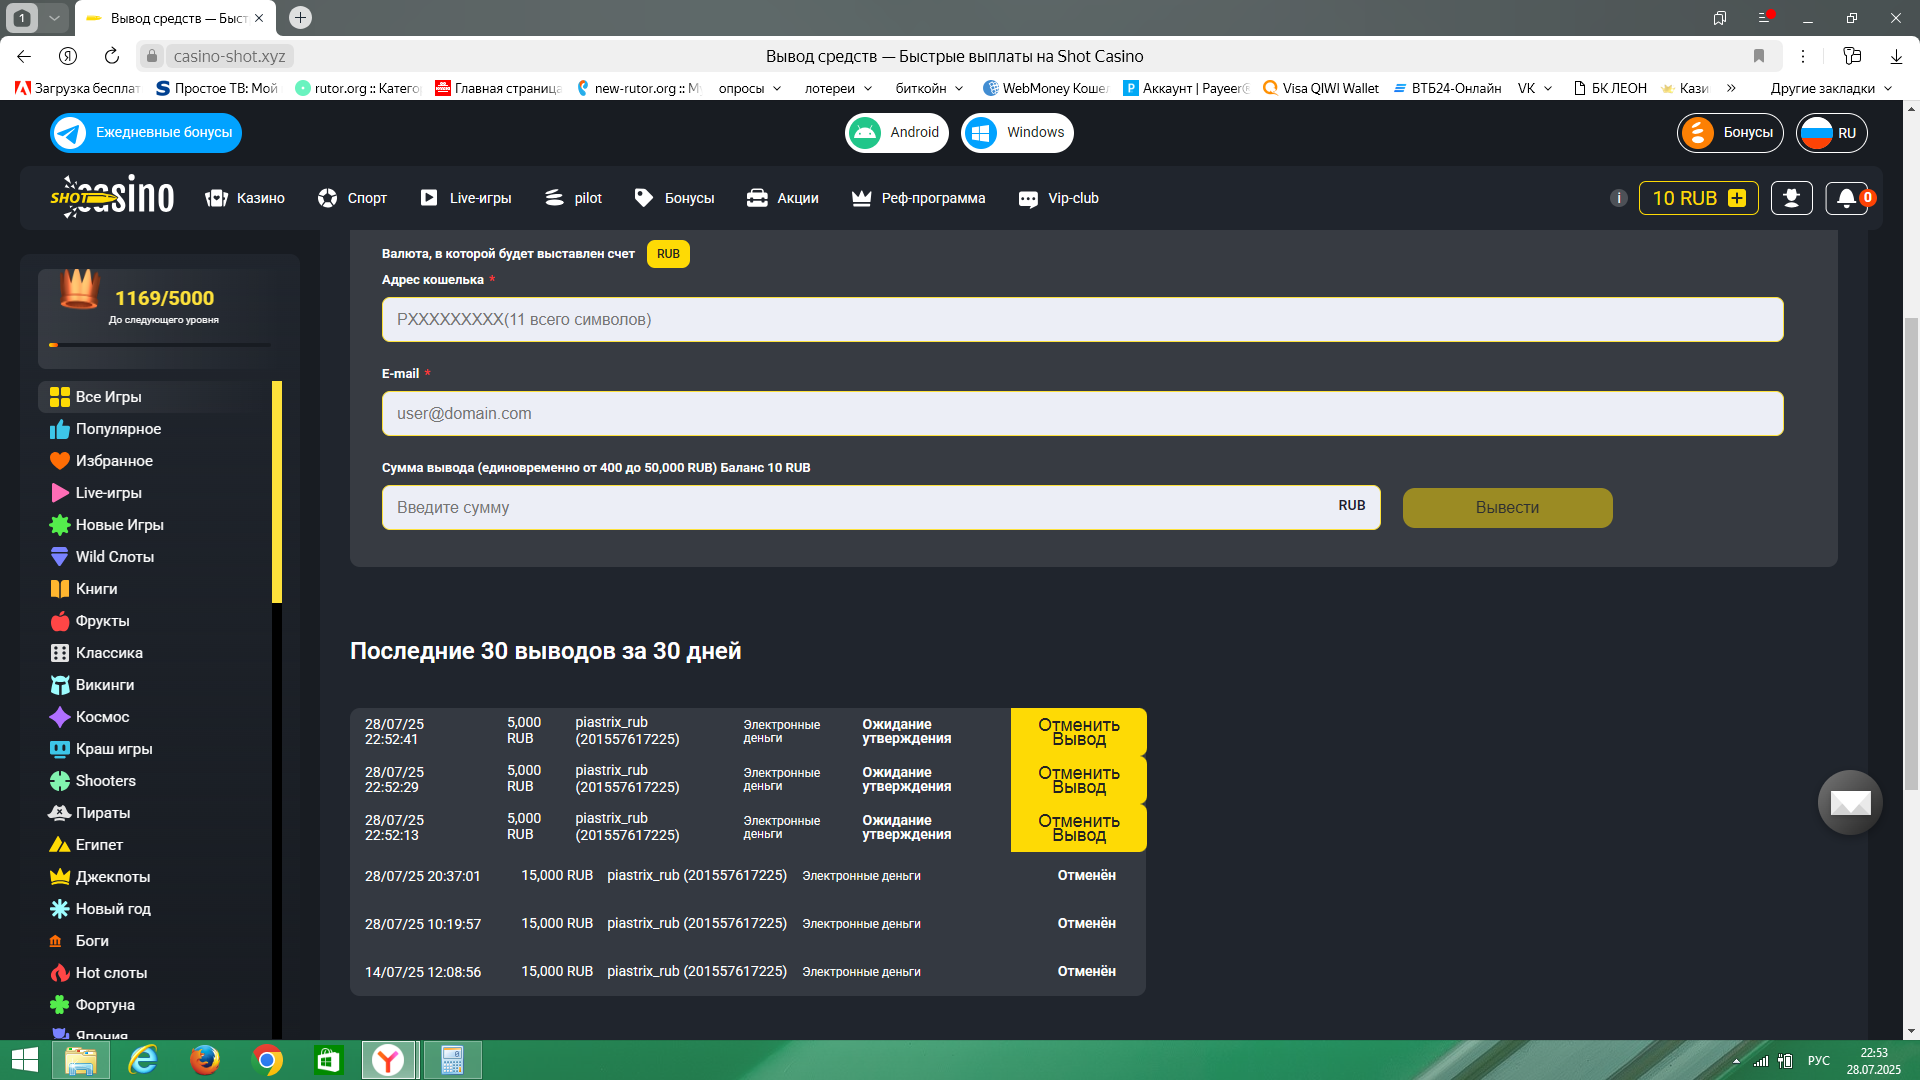Click the browser bookmark page icon
The image size is (1920, 1080).
(1758, 56)
